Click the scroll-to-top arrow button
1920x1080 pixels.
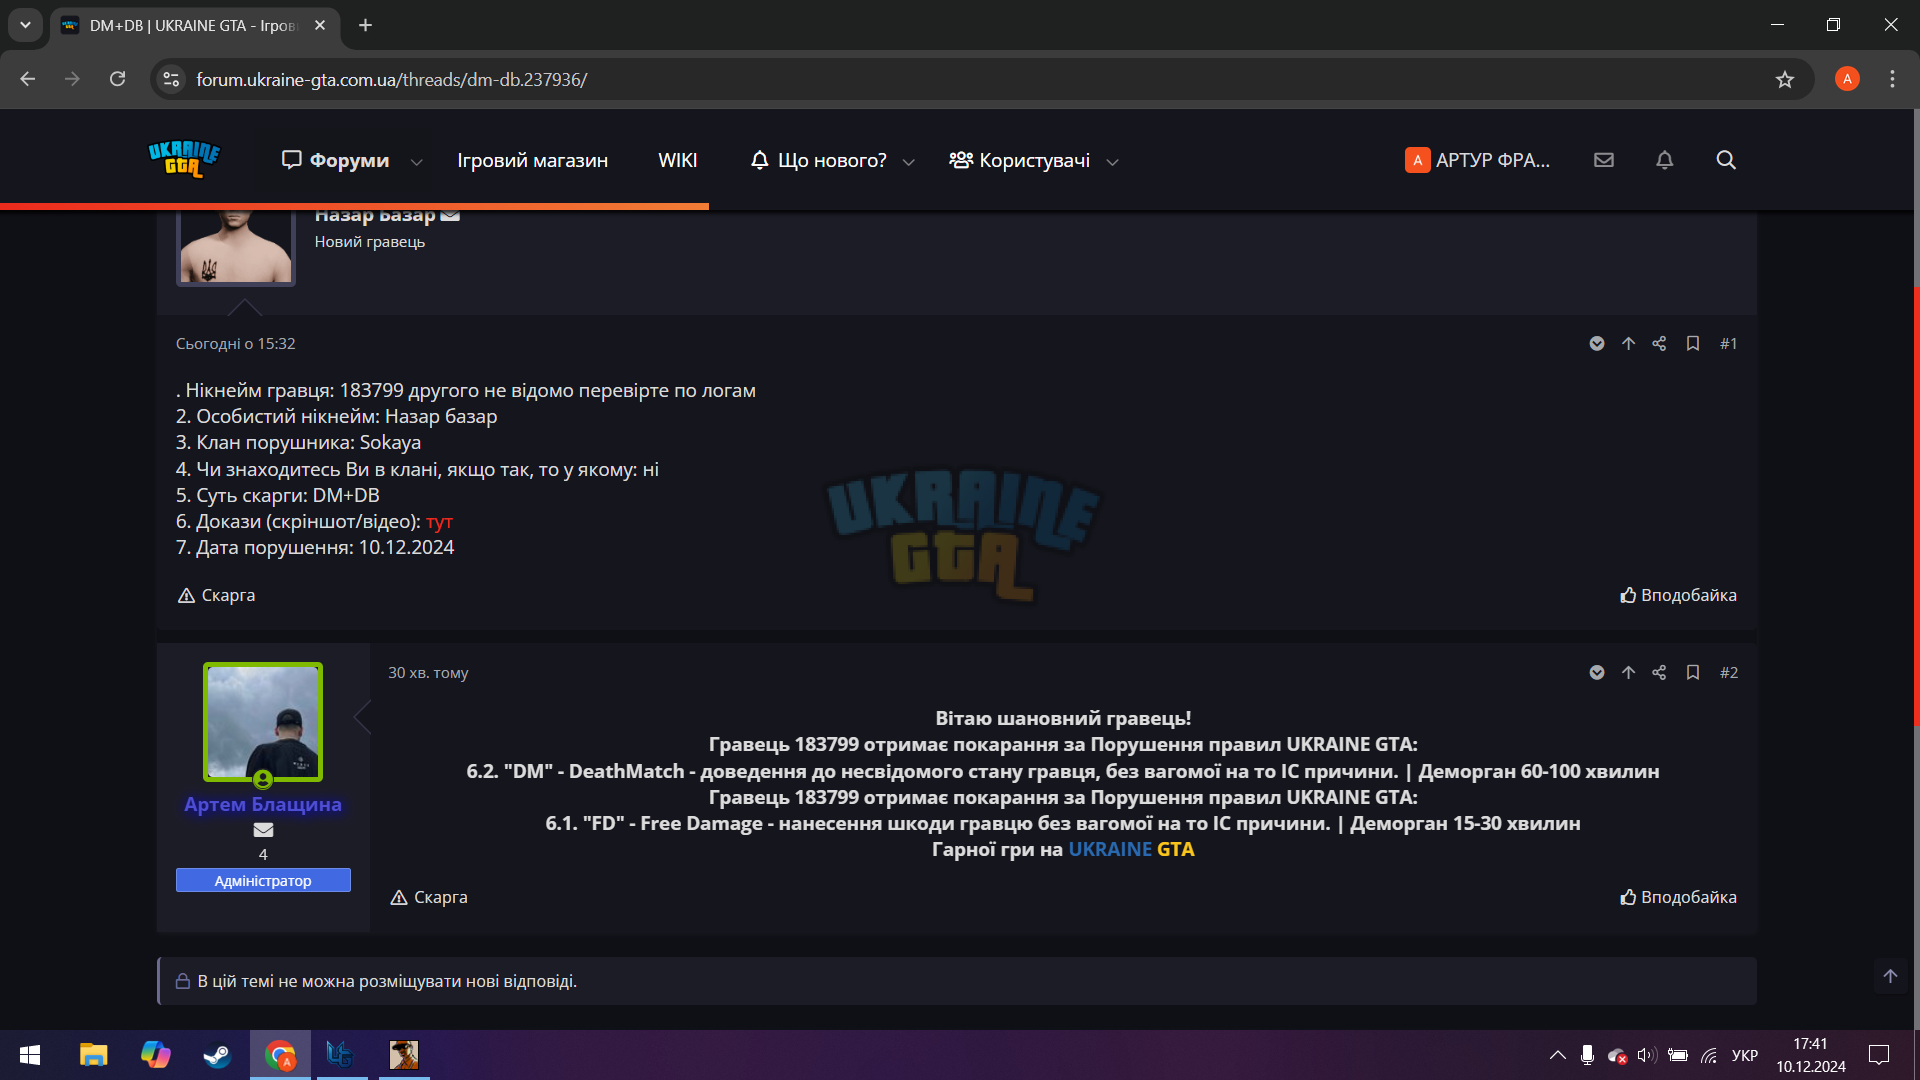[1890, 976]
